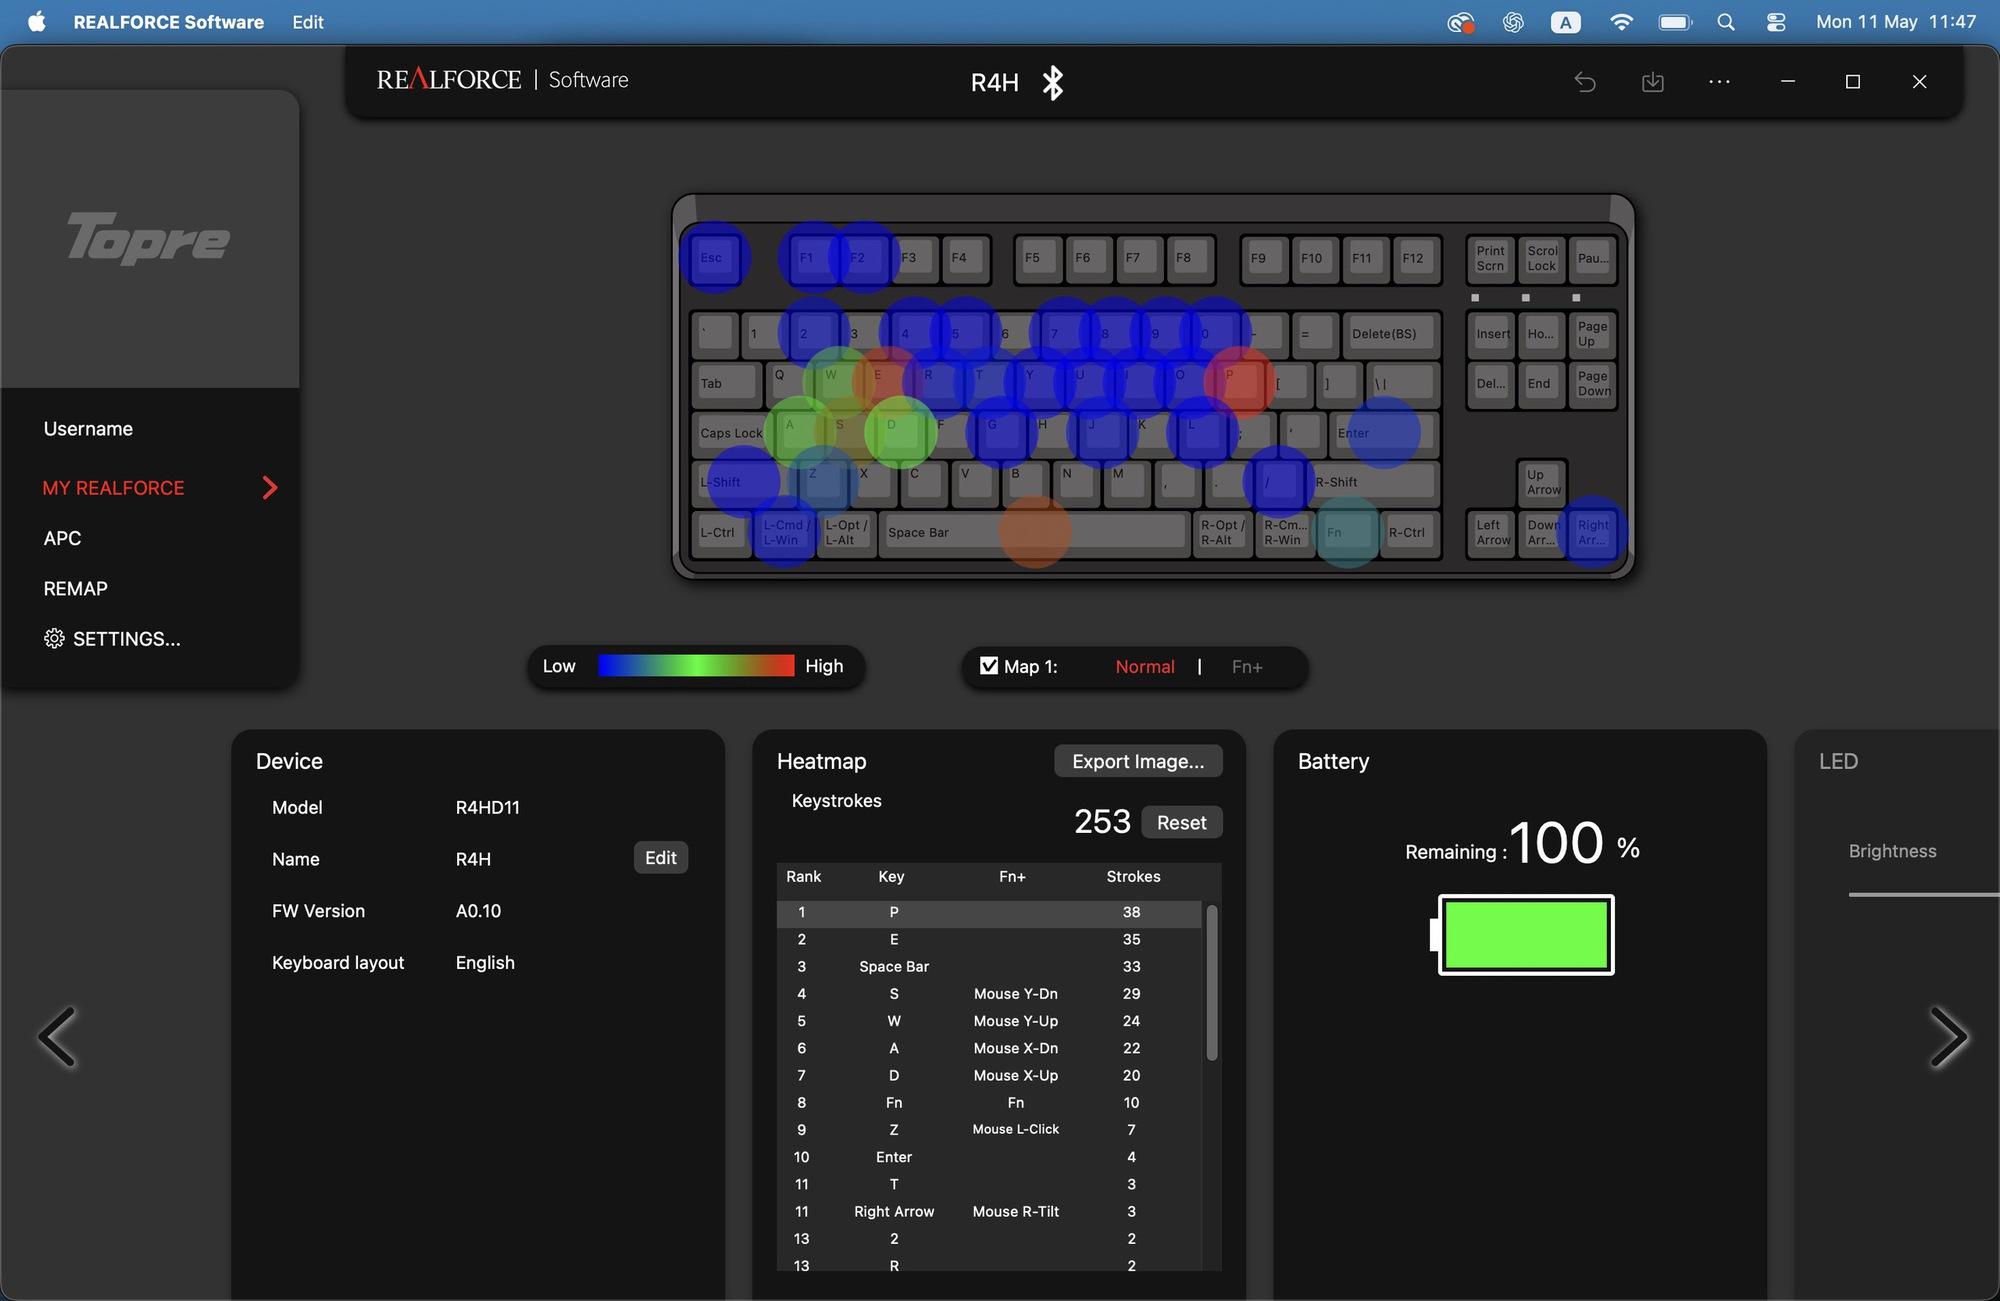Image resolution: width=2000 pixels, height=1301 pixels.
Task: Click the Bluetooth icon next to R4H
Action: [1052, 82]
